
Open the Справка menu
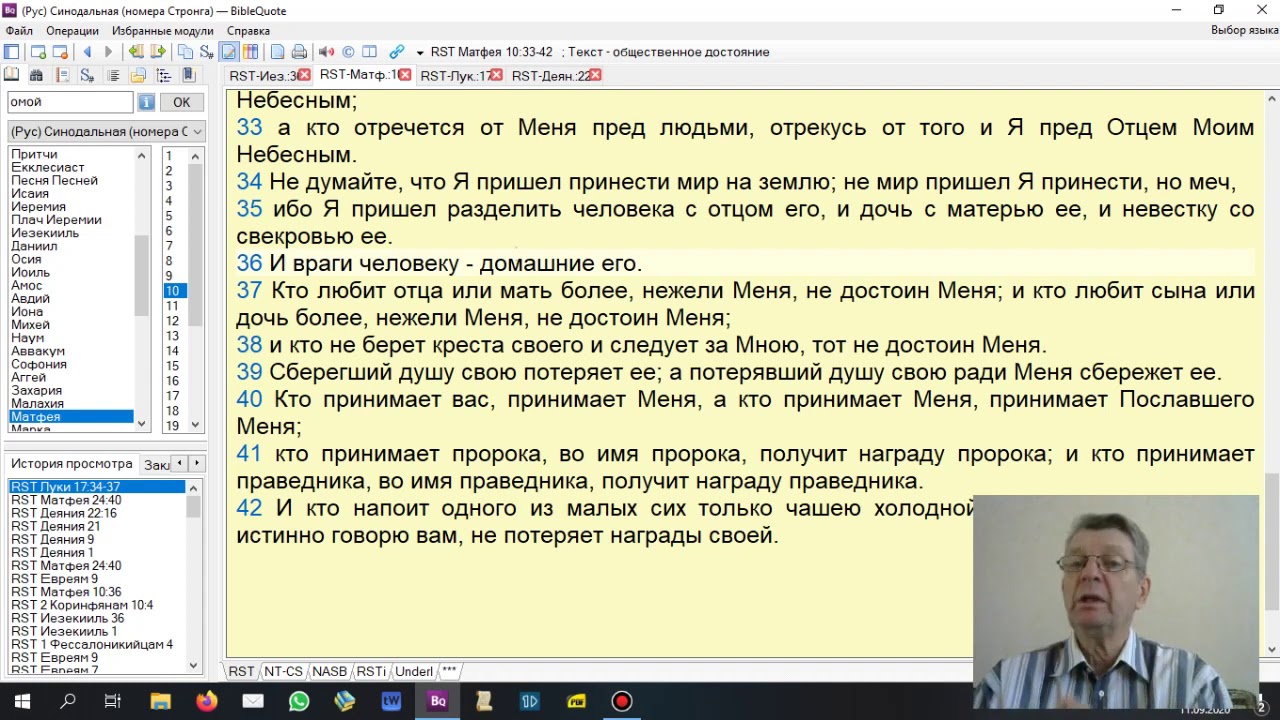pyautogui.click(x=248, y=31)
